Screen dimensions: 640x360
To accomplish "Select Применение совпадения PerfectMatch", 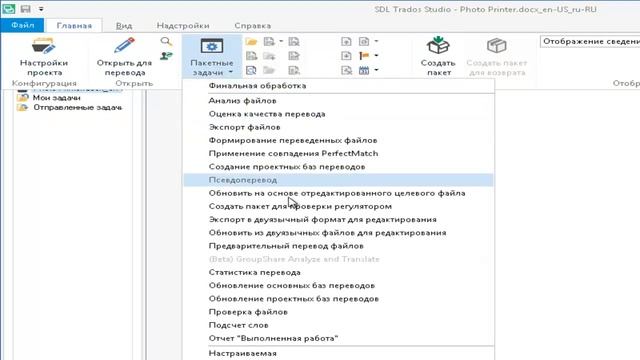I will [x=338, y=153].
